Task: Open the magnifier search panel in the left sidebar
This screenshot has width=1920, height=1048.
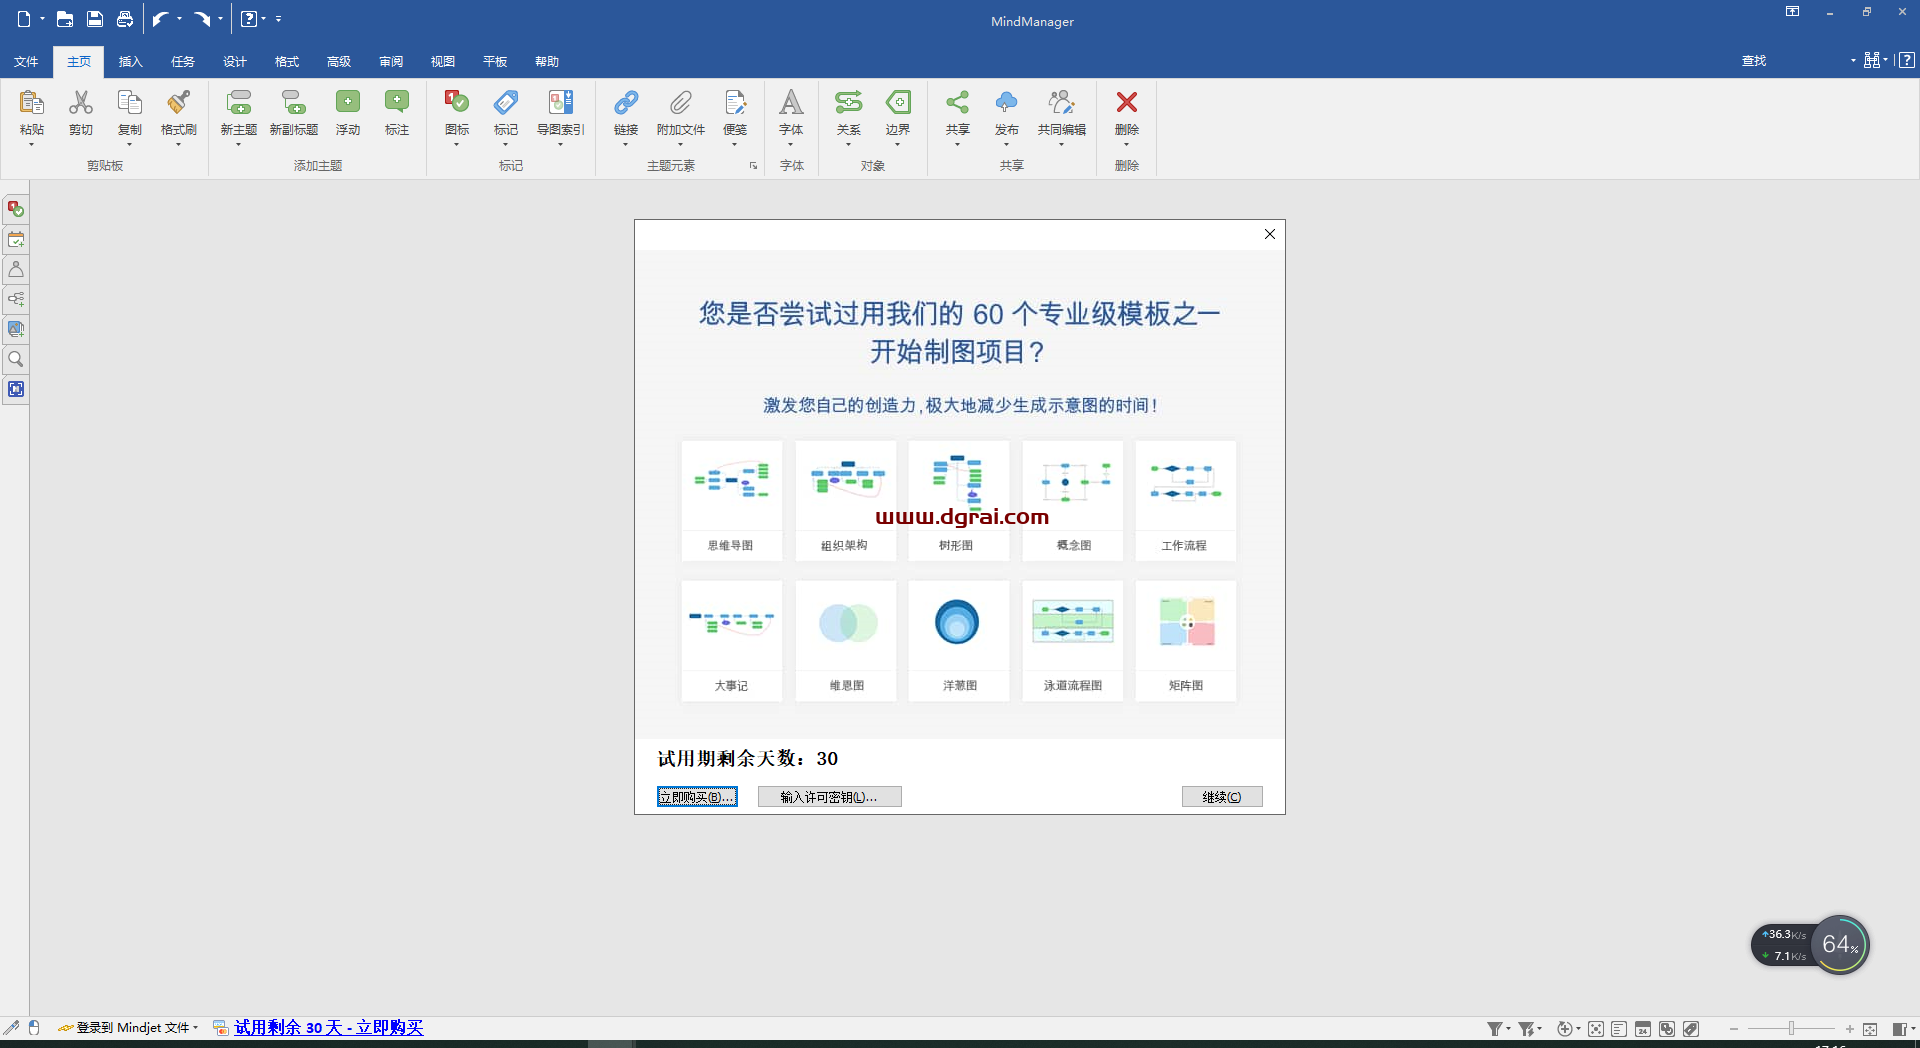Action: pyautogui.click(x=16, y=359)
